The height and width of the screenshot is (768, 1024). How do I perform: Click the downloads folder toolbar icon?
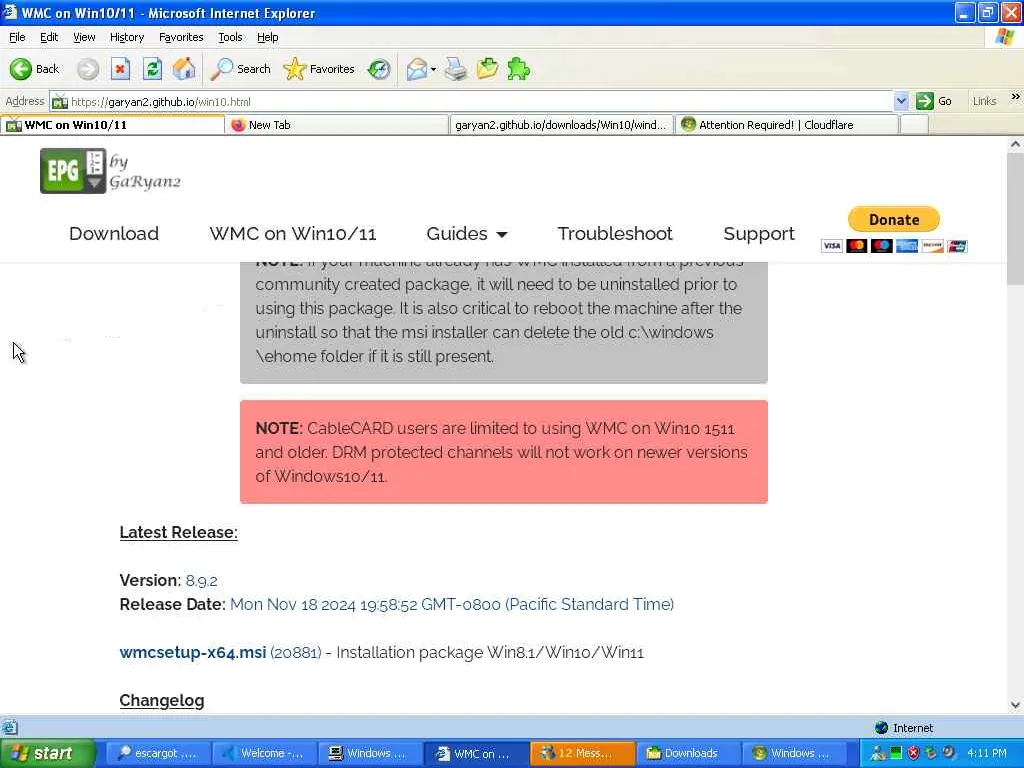(487, 69)
